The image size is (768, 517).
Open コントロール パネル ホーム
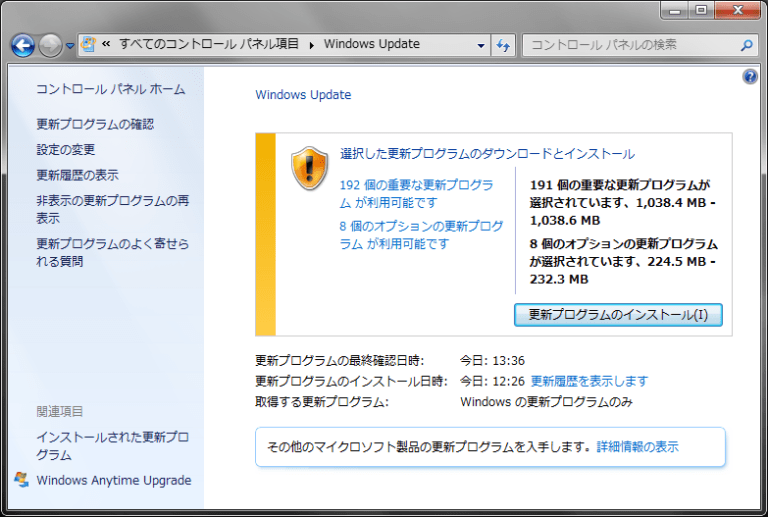111,89
